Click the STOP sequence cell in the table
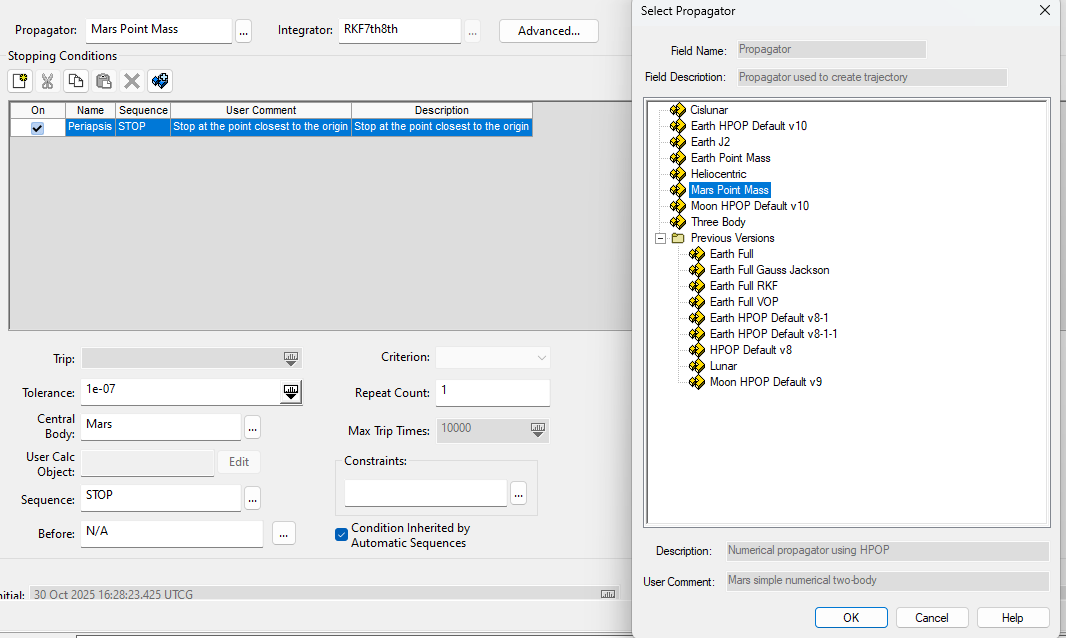Image resolution: width=1066 pixels, height=638 pixels. [143, 127]
